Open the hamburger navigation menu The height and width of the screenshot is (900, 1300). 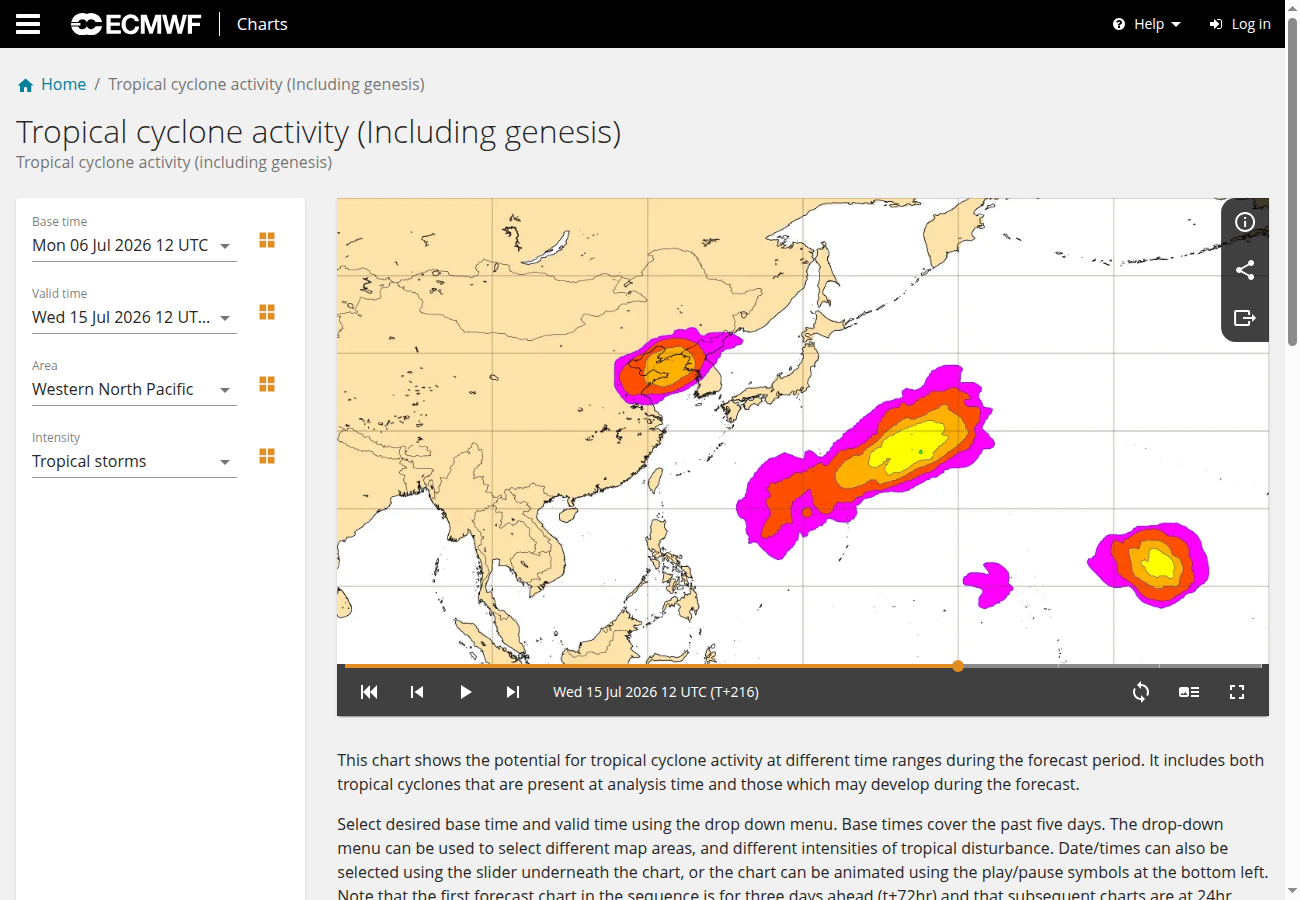(28, 24)
